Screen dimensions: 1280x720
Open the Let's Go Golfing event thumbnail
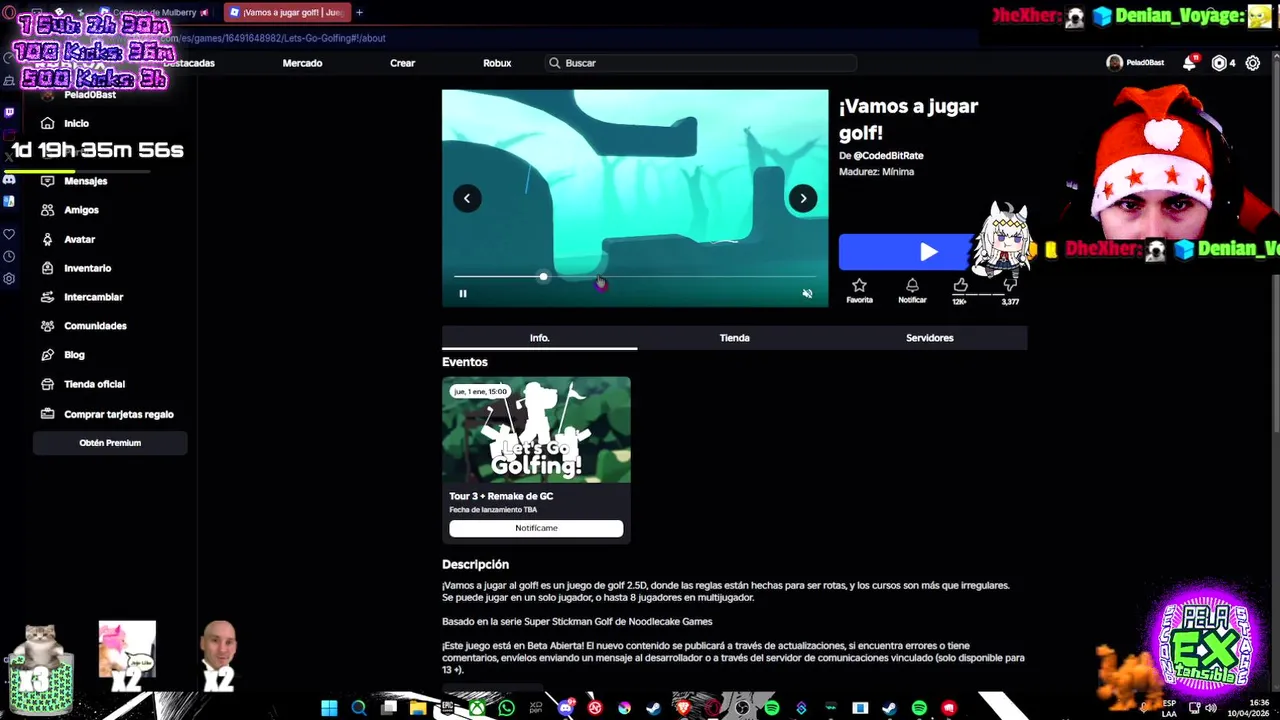click(x=536, y=430)
